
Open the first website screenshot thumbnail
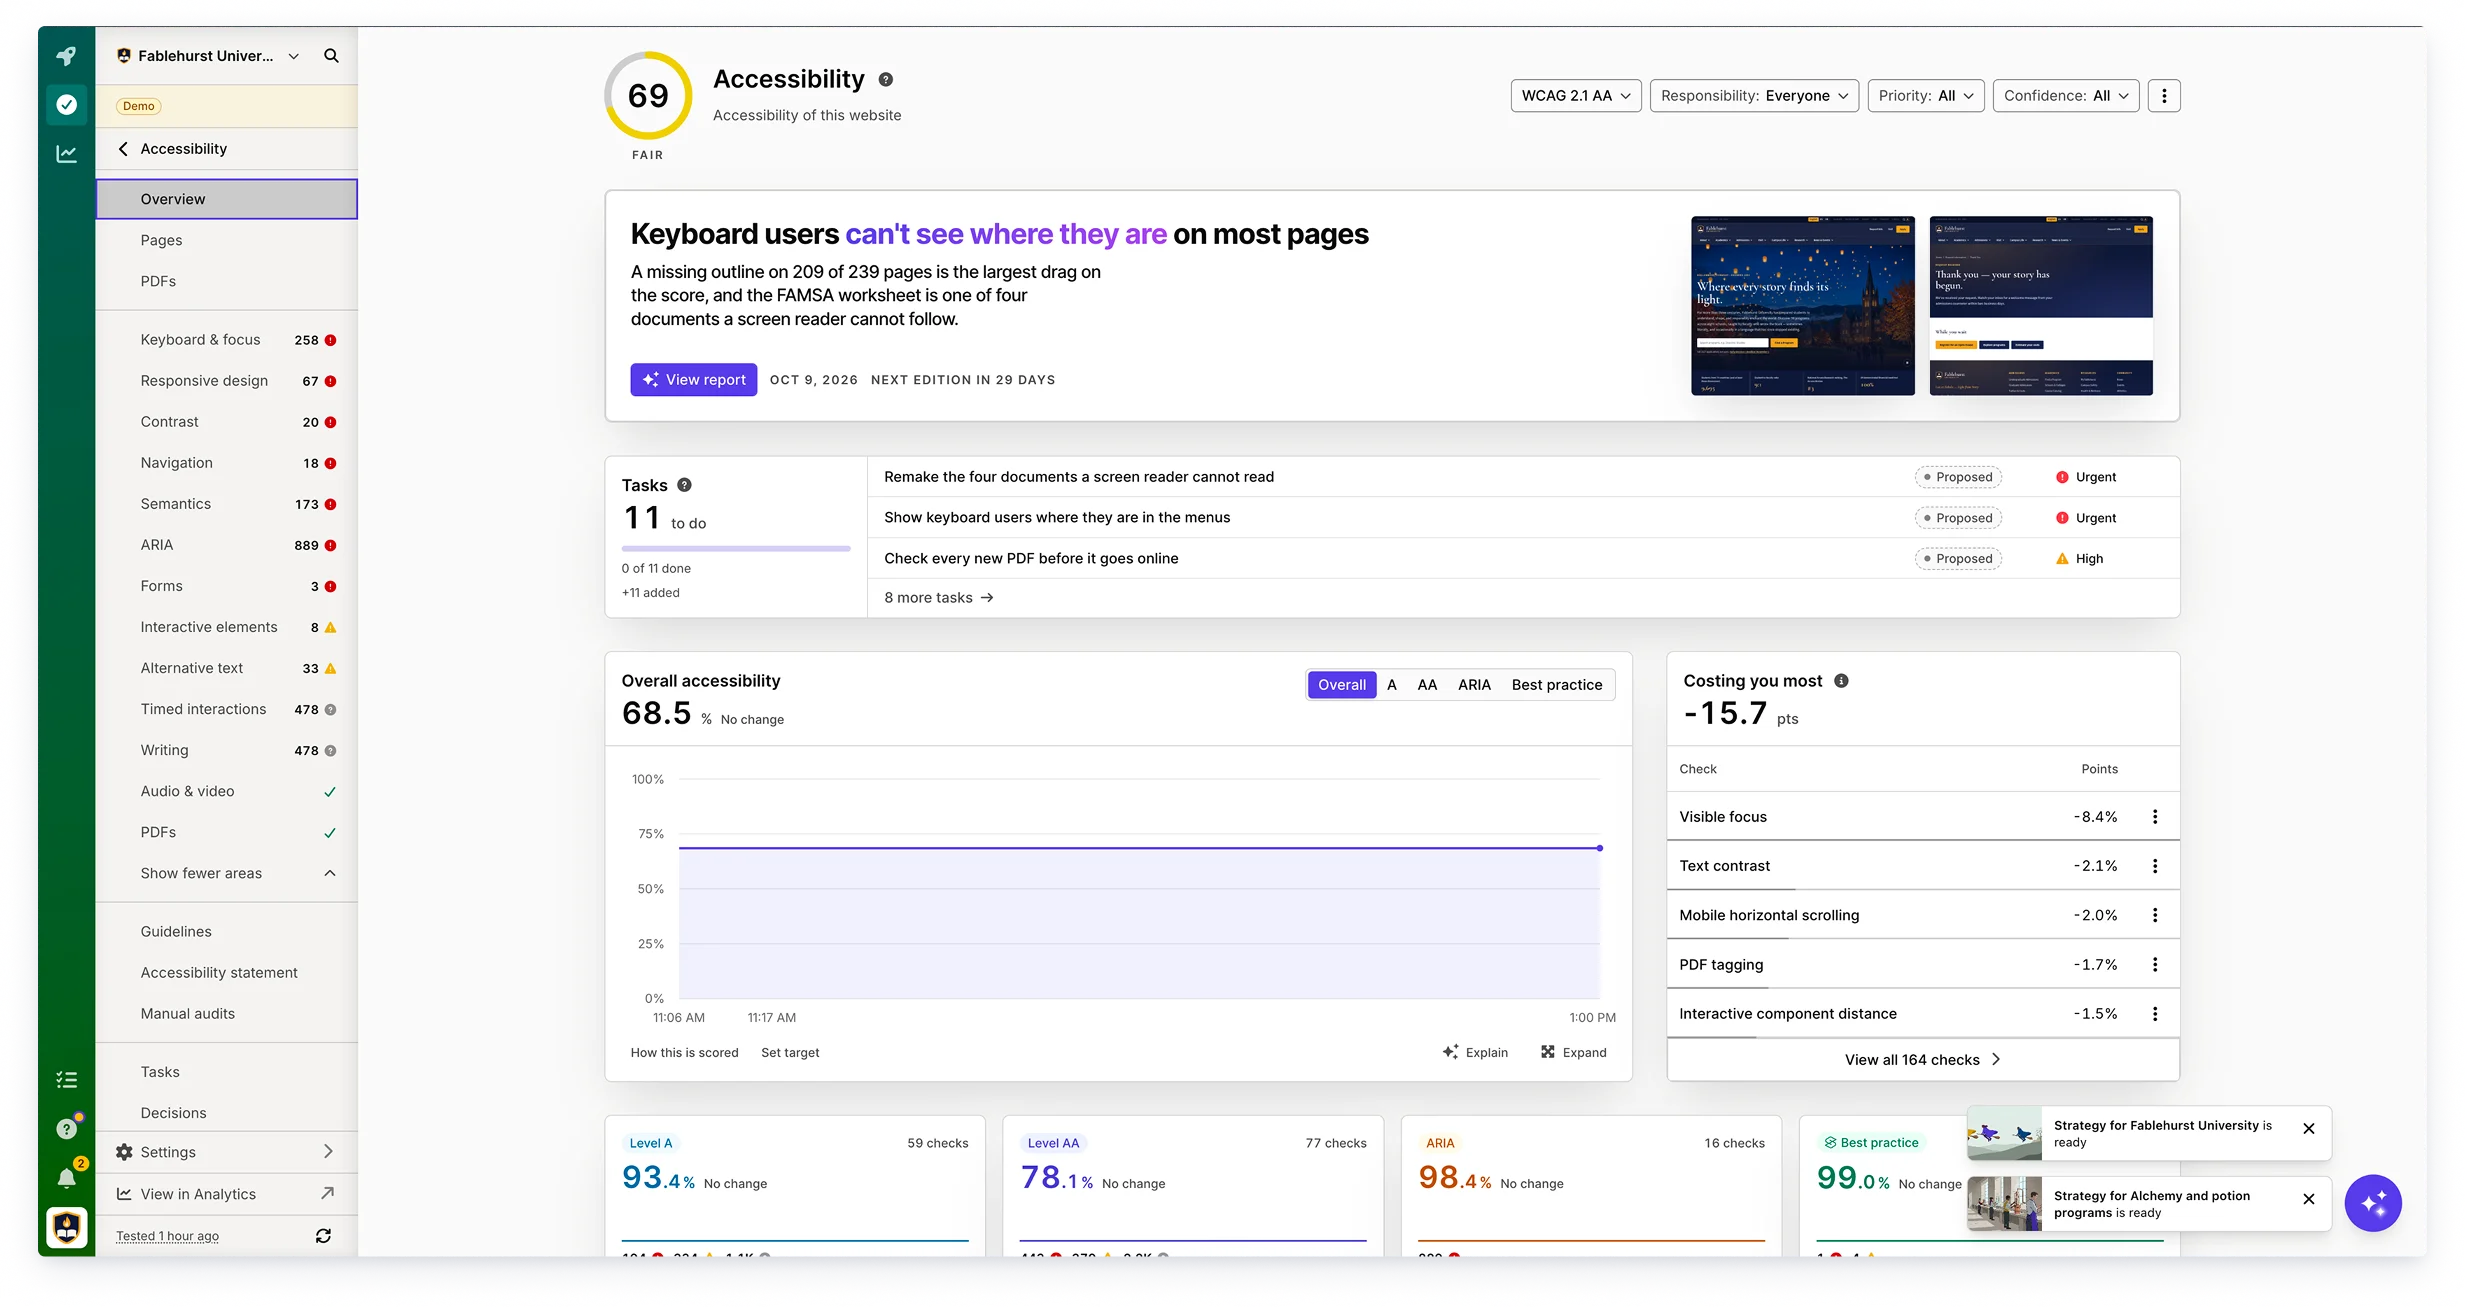tap(1802, 305)
